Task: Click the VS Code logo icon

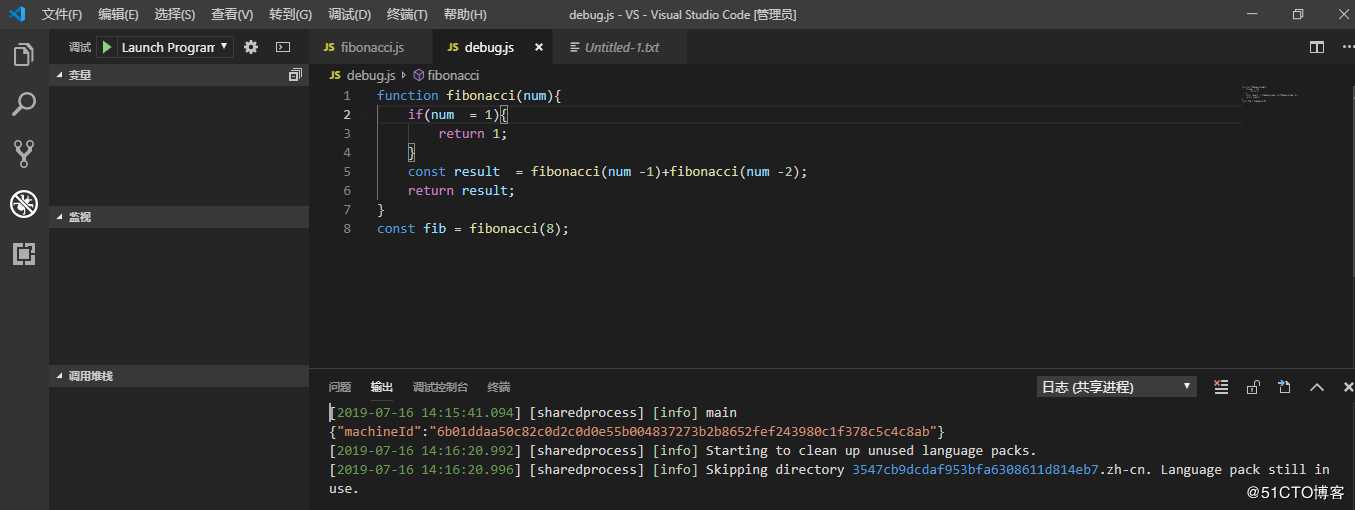Action: (17, 14)
